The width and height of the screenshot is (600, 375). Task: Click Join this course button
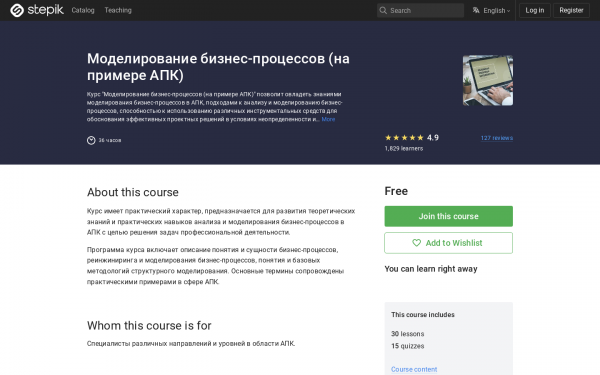pyautogui.click(x=448, y=216)
